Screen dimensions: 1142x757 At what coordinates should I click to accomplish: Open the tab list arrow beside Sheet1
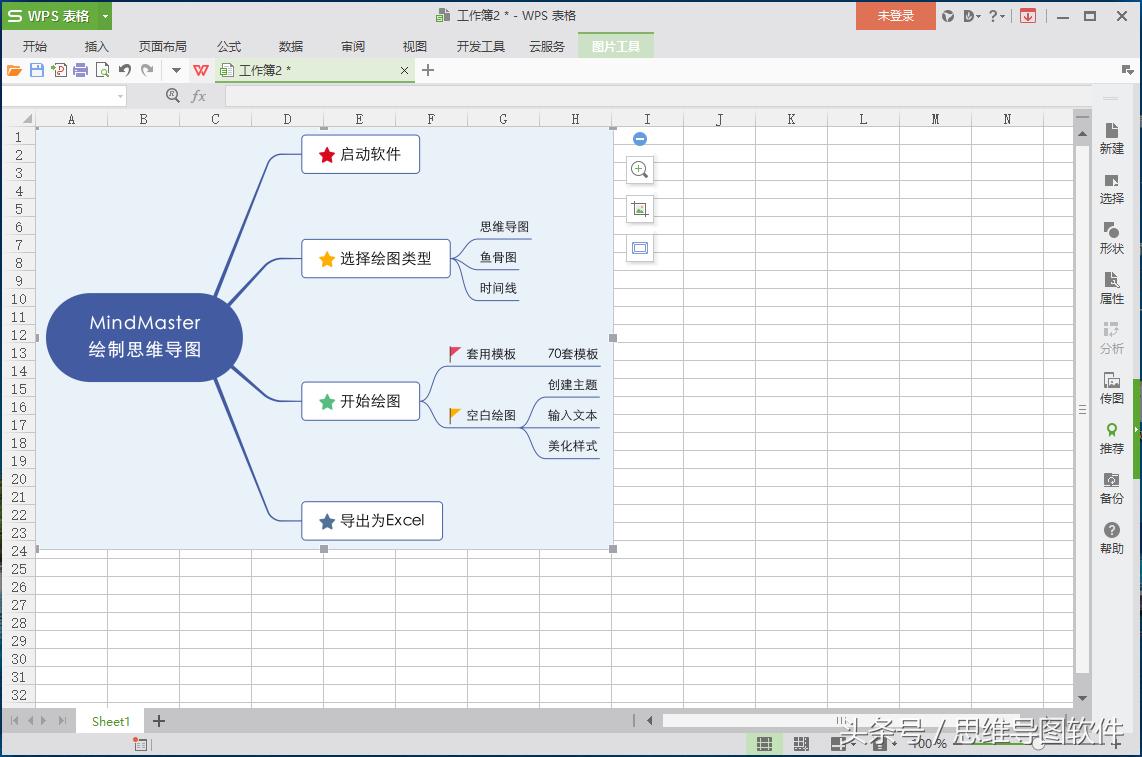pos(62,721)
